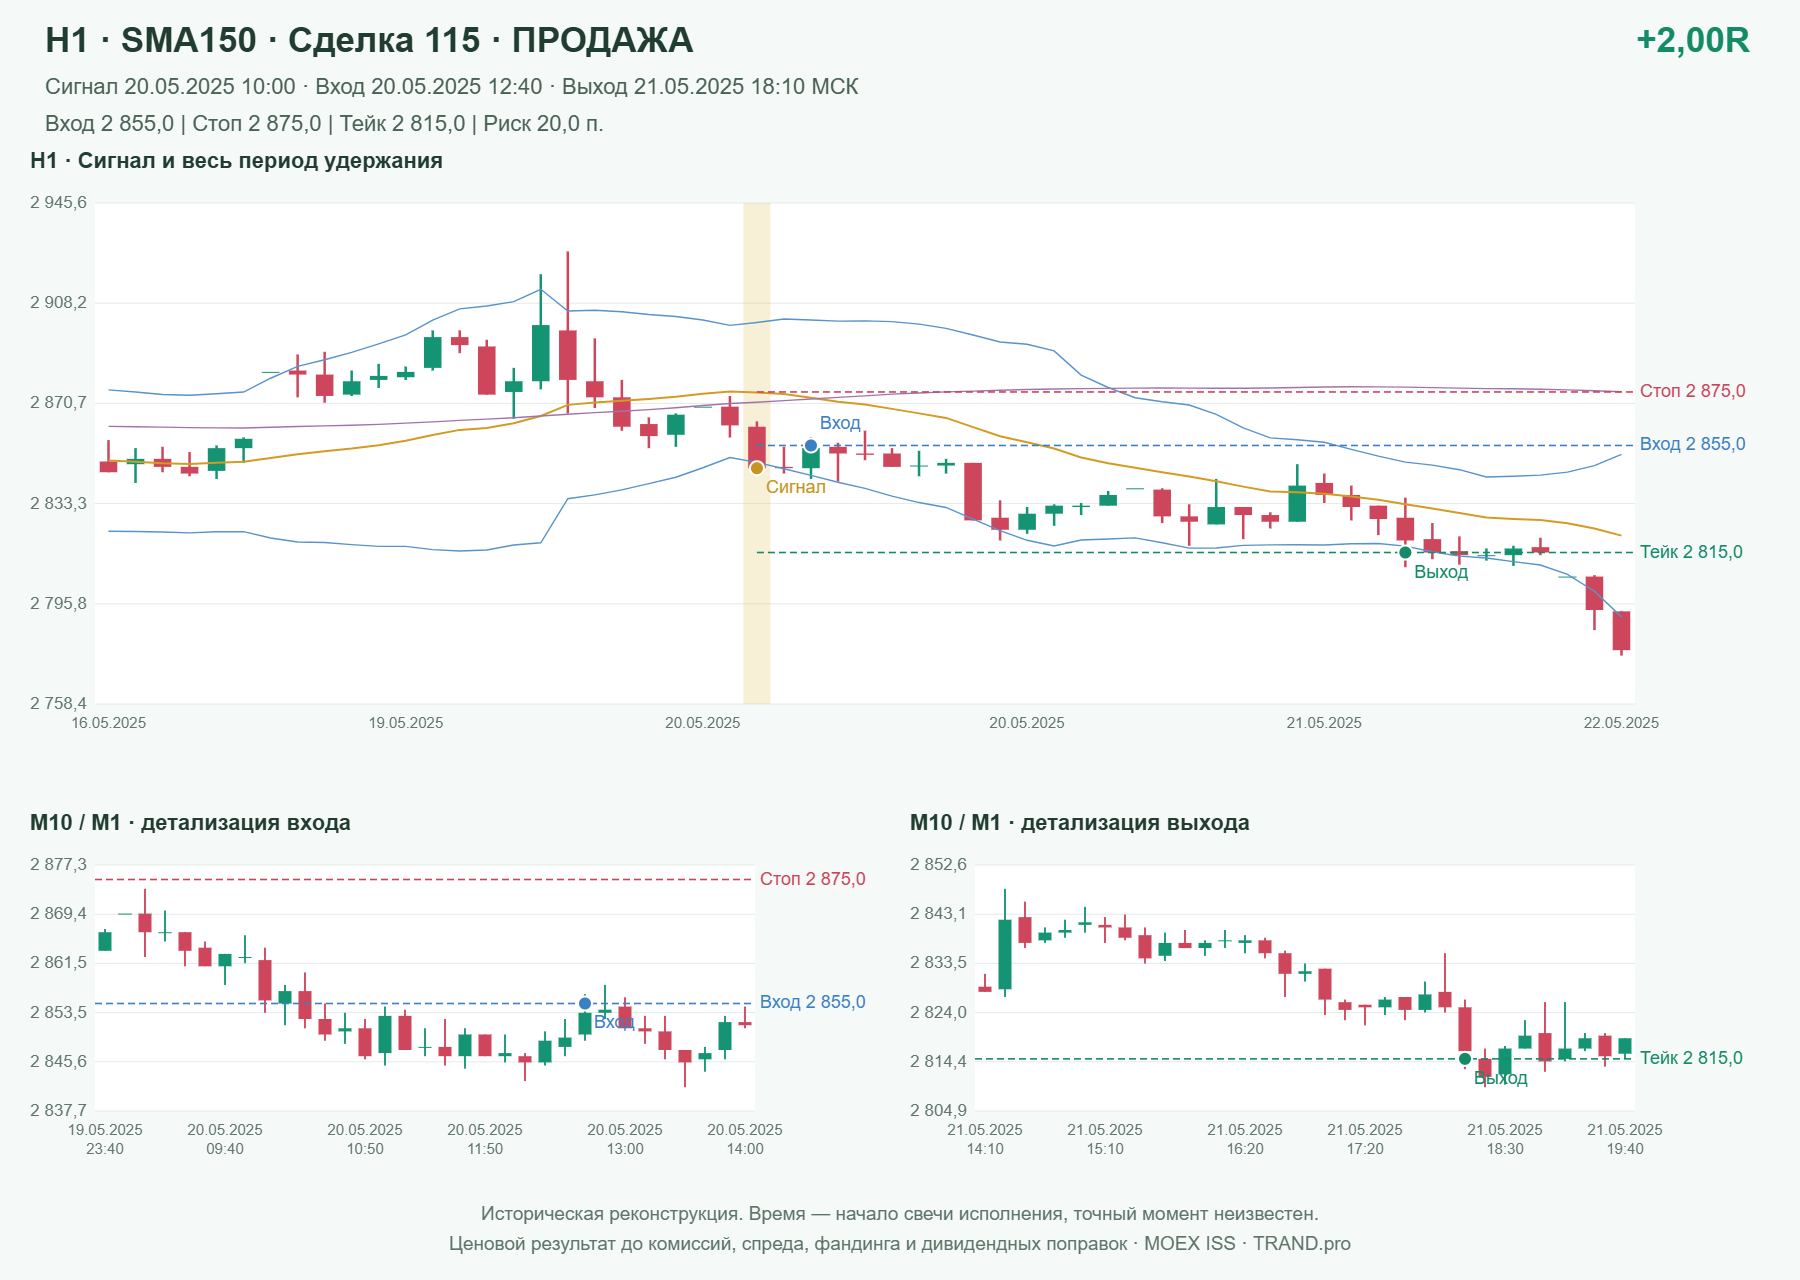Click 'Стоп 2 875,0' label in entry detail chart
This screenshot has height=1280, width=1800.
812,879
